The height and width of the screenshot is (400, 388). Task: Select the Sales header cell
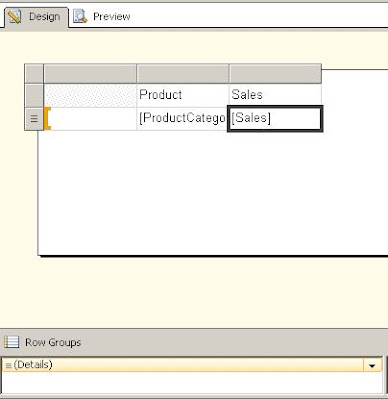tap(275, 95)
